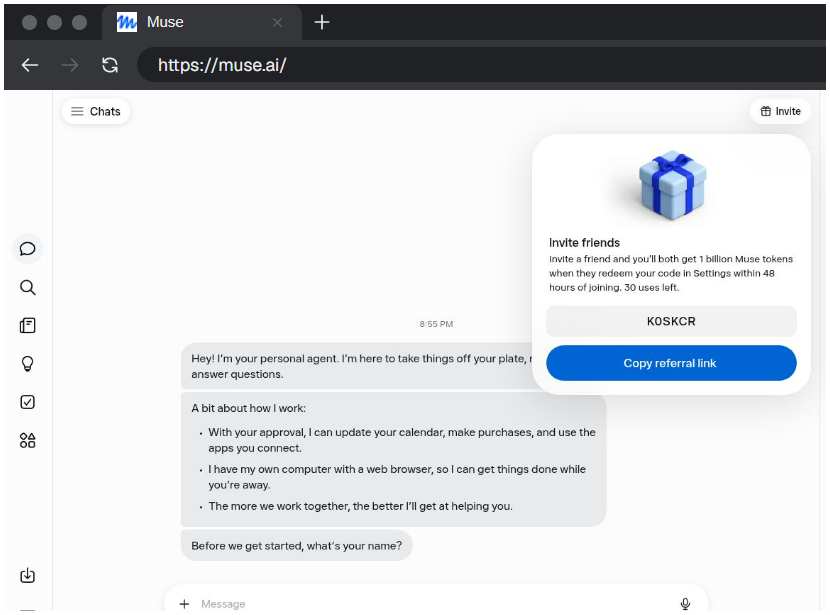Screen dimensions: 830x615
Task: Click the plus attach icon in message box
Action: pyautogui.click(x=184, y=604)
